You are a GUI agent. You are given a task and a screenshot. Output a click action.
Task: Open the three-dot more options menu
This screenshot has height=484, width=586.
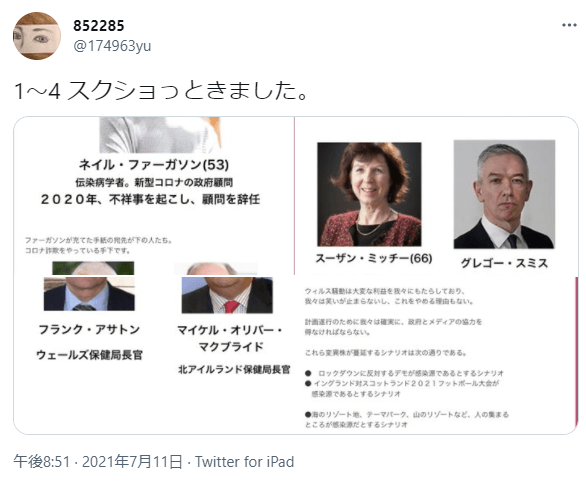tap(569, 25)
